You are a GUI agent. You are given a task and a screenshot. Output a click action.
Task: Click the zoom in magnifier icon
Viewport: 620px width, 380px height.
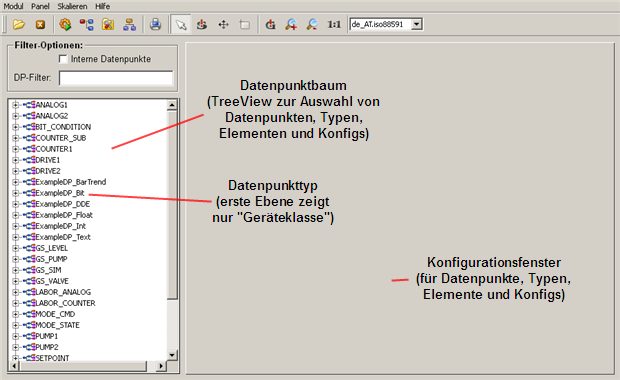291,25
